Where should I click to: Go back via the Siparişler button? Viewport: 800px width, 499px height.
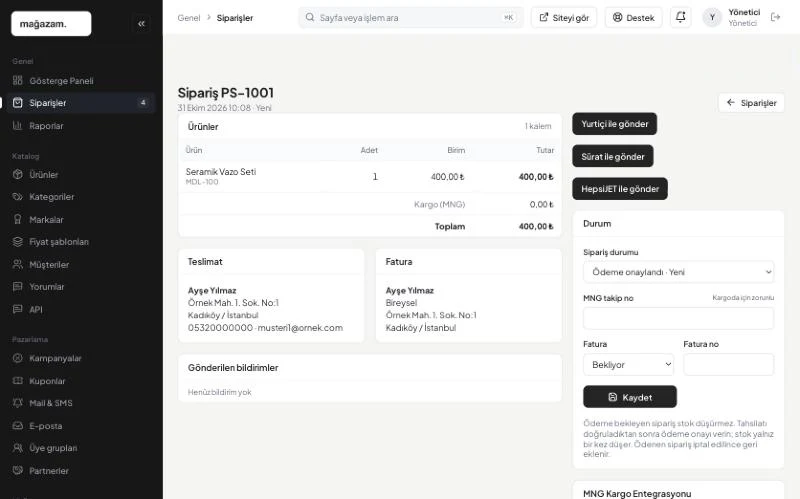751,103
